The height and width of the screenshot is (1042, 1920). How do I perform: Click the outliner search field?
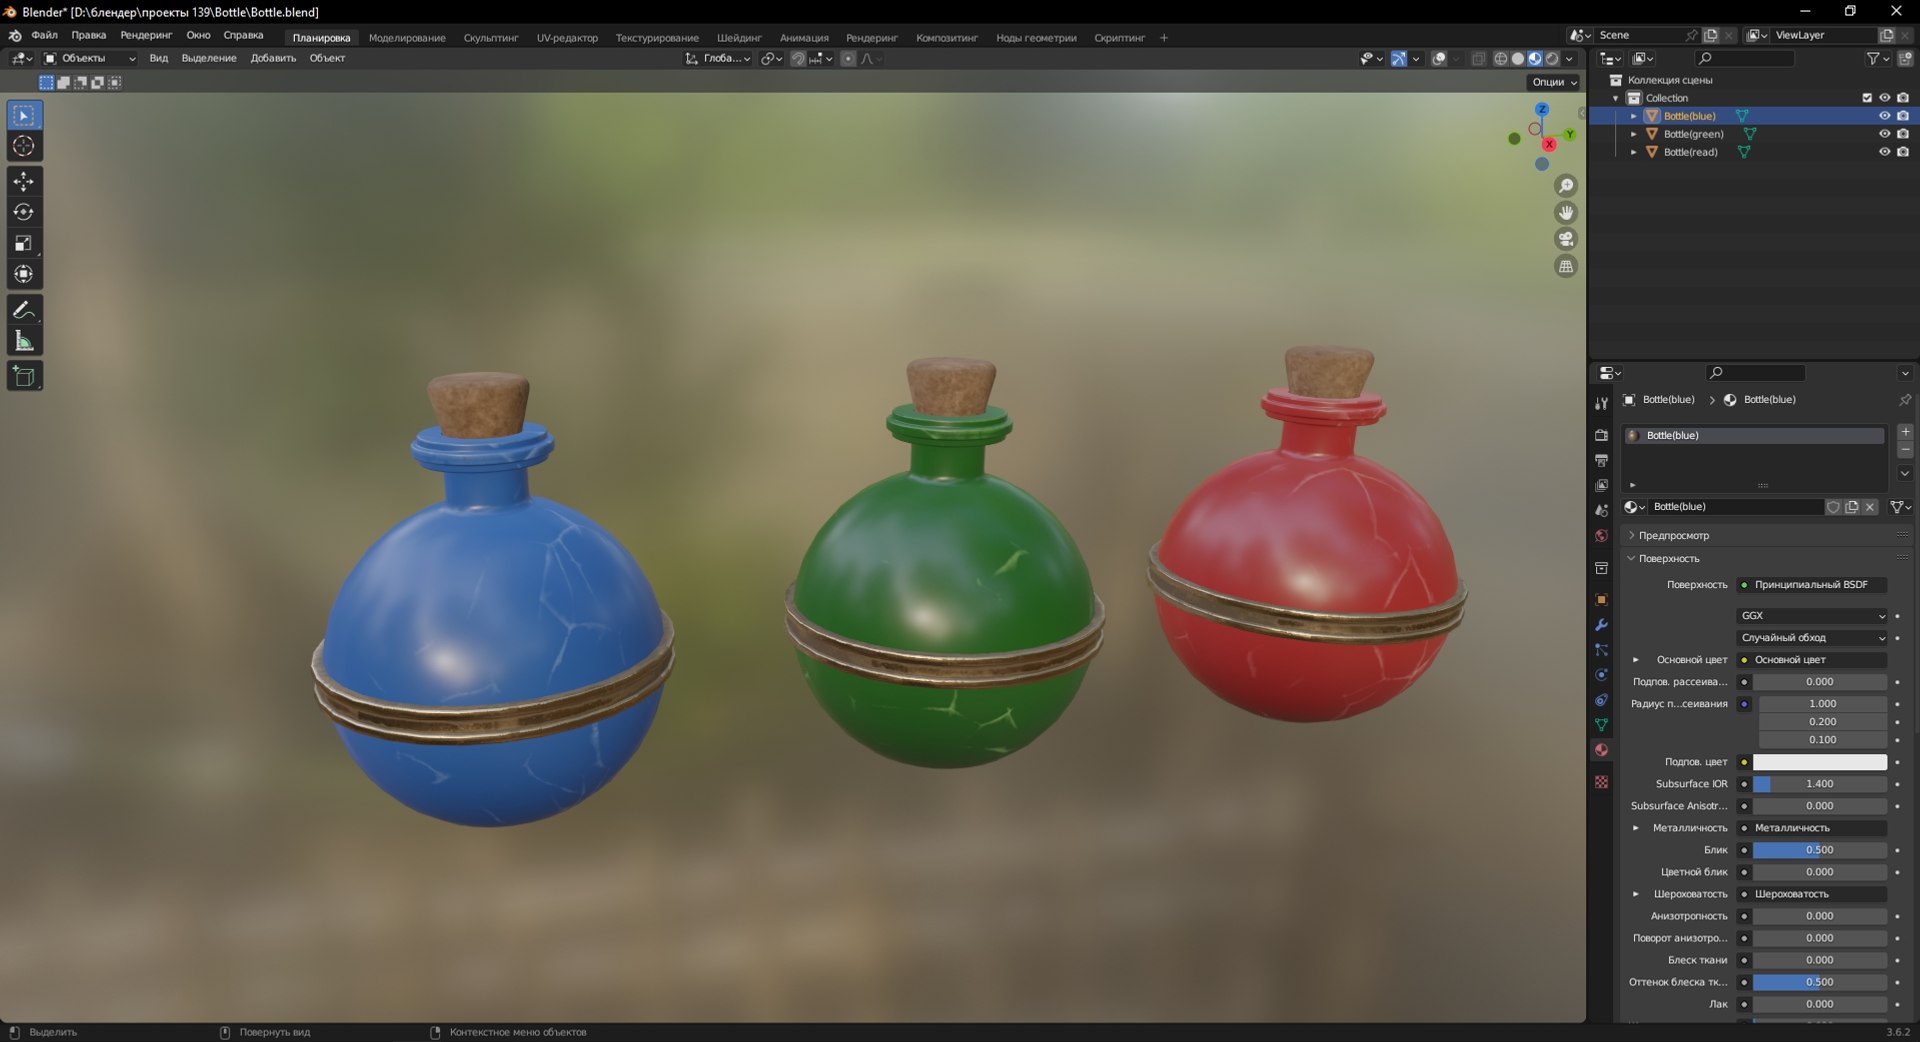click(x=1745, y=59)
